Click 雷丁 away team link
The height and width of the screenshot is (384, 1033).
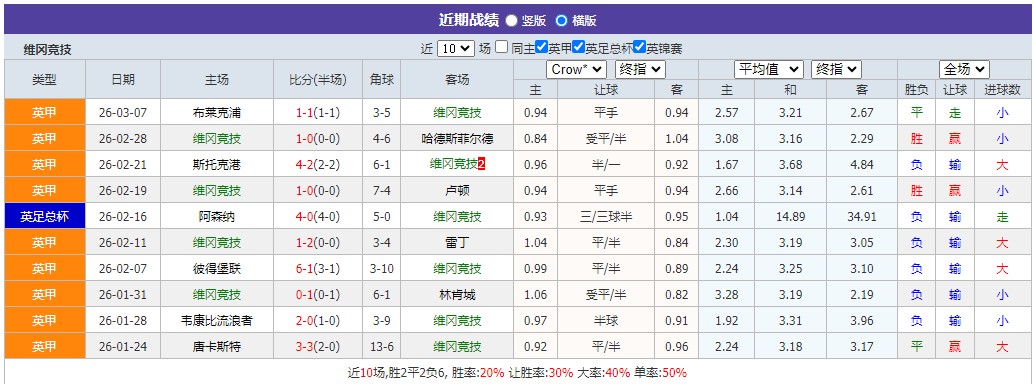457,242
